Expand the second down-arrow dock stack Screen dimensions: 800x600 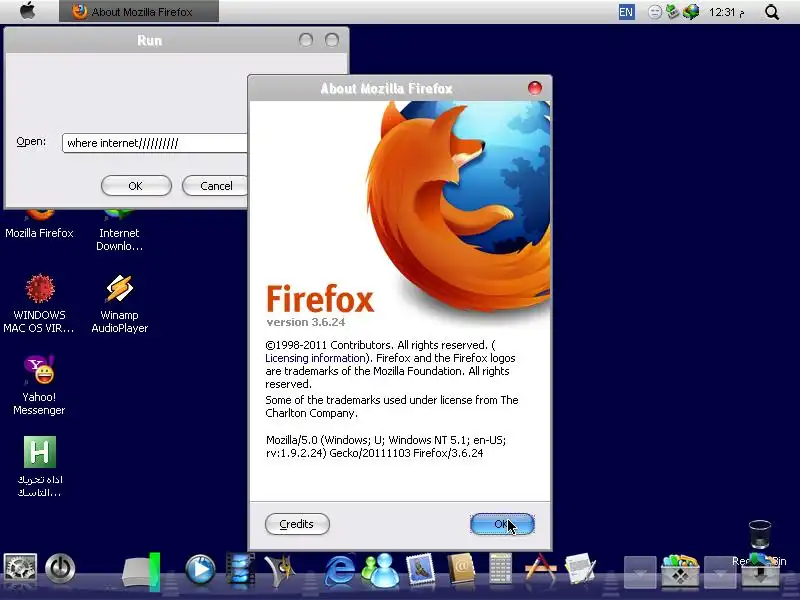[x=719, y=571]
